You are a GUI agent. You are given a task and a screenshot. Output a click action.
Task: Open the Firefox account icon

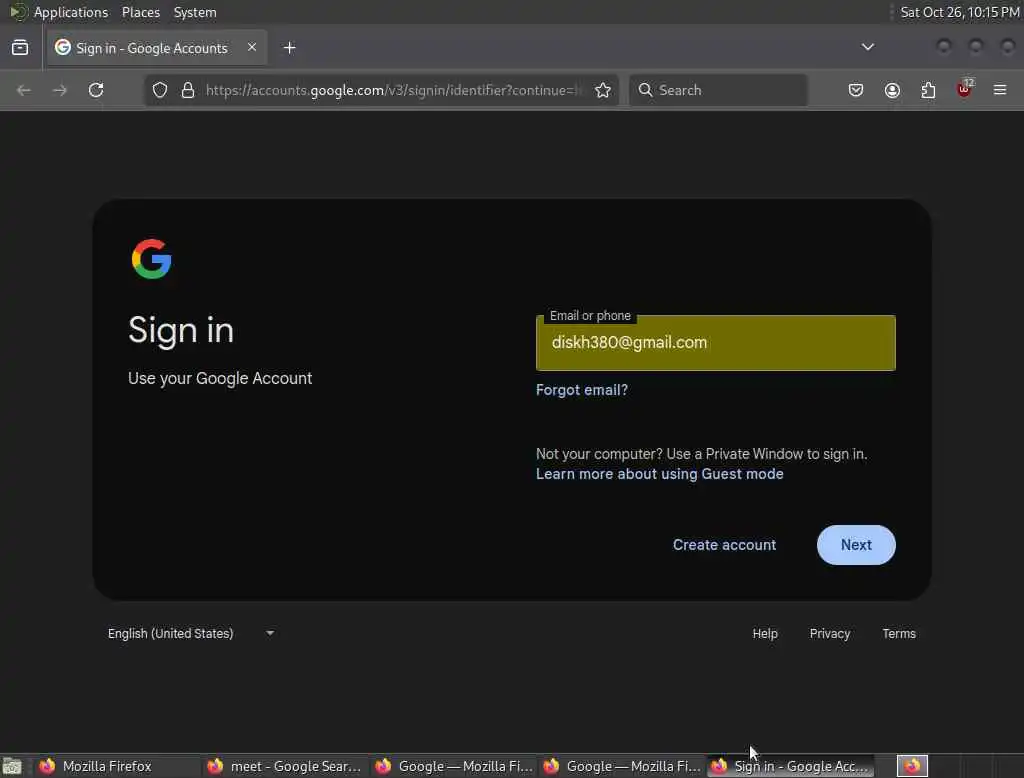coord(892,90)
